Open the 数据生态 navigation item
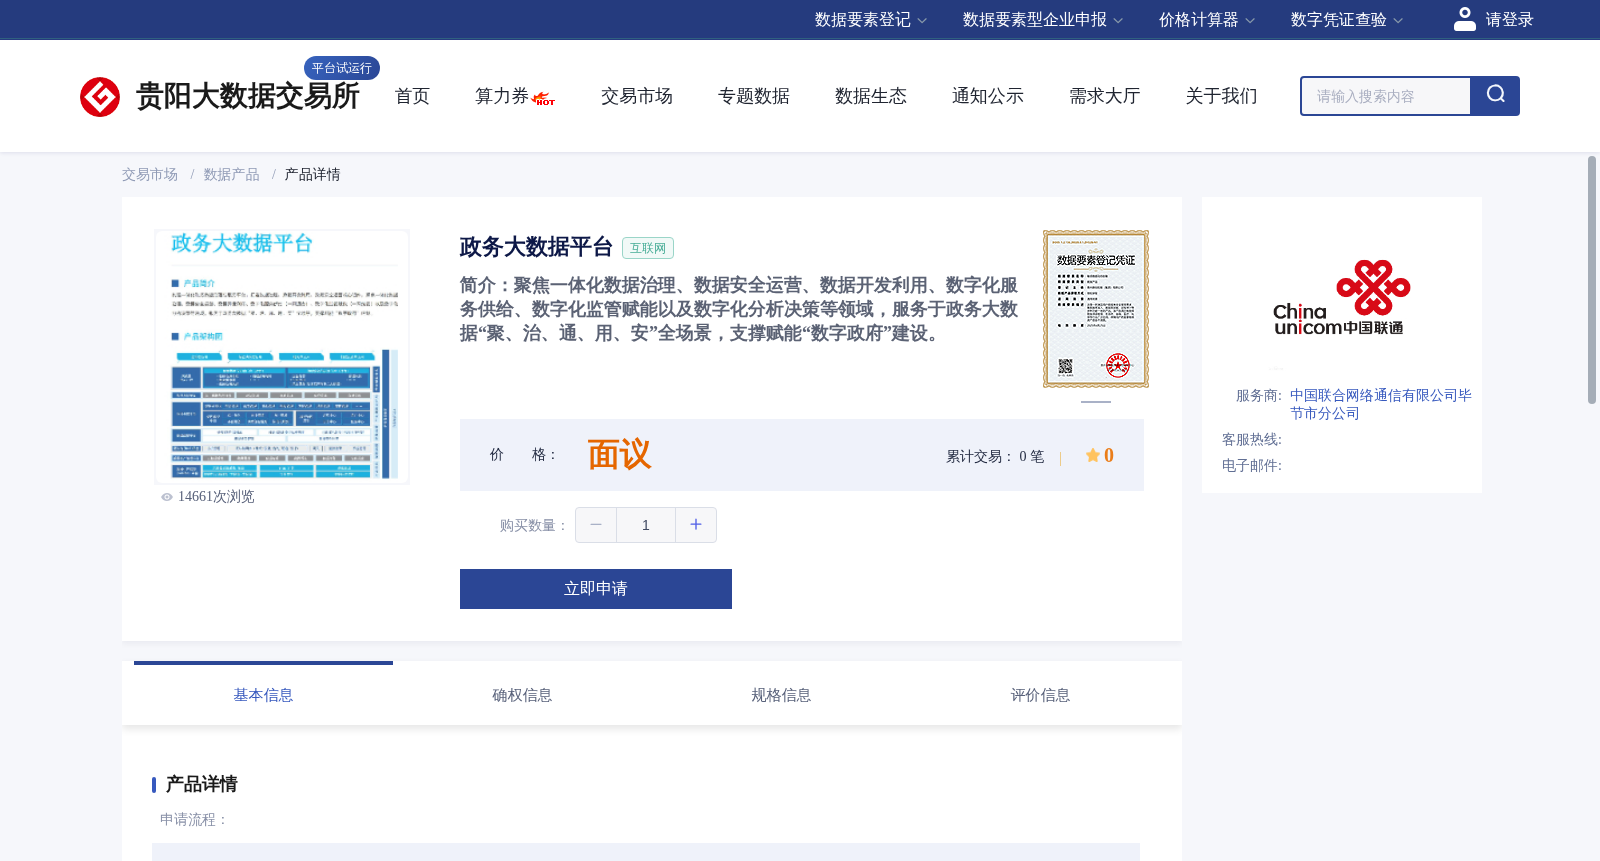 point(871,96)
